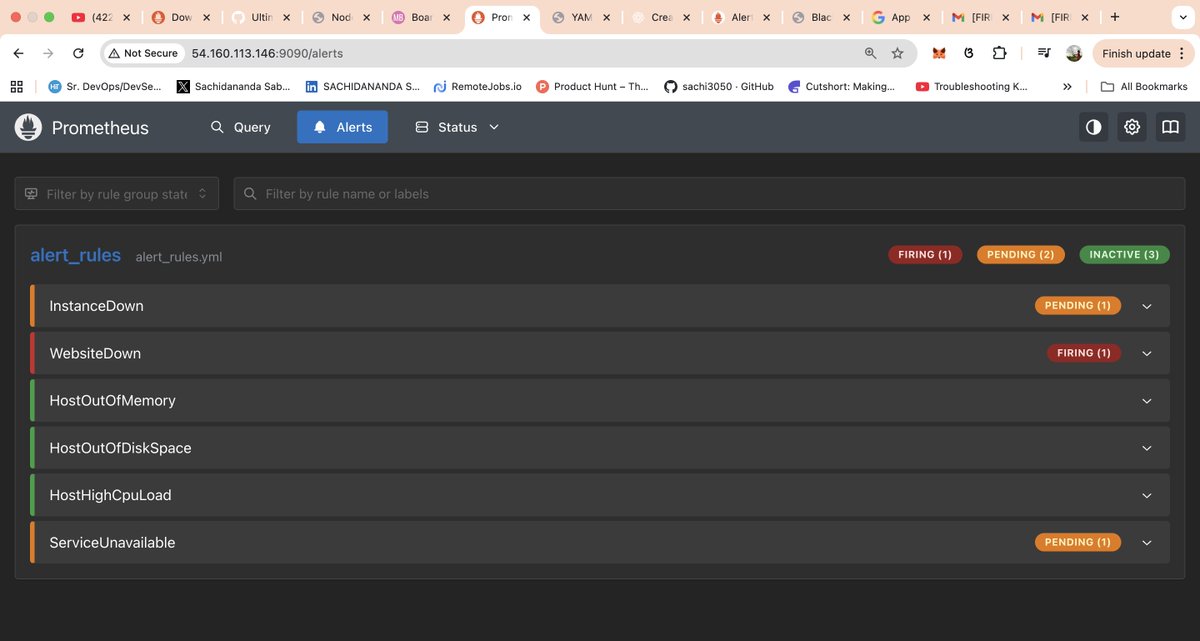
Task: Open the Product Hunt bookmark
Action: [593, 87]
